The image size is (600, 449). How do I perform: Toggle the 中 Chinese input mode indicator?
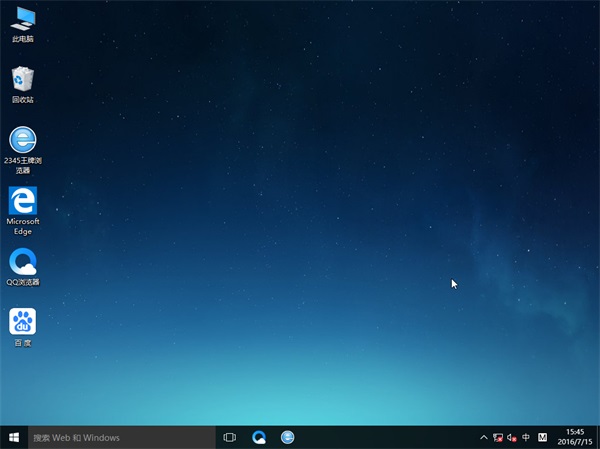pos(526,437)
